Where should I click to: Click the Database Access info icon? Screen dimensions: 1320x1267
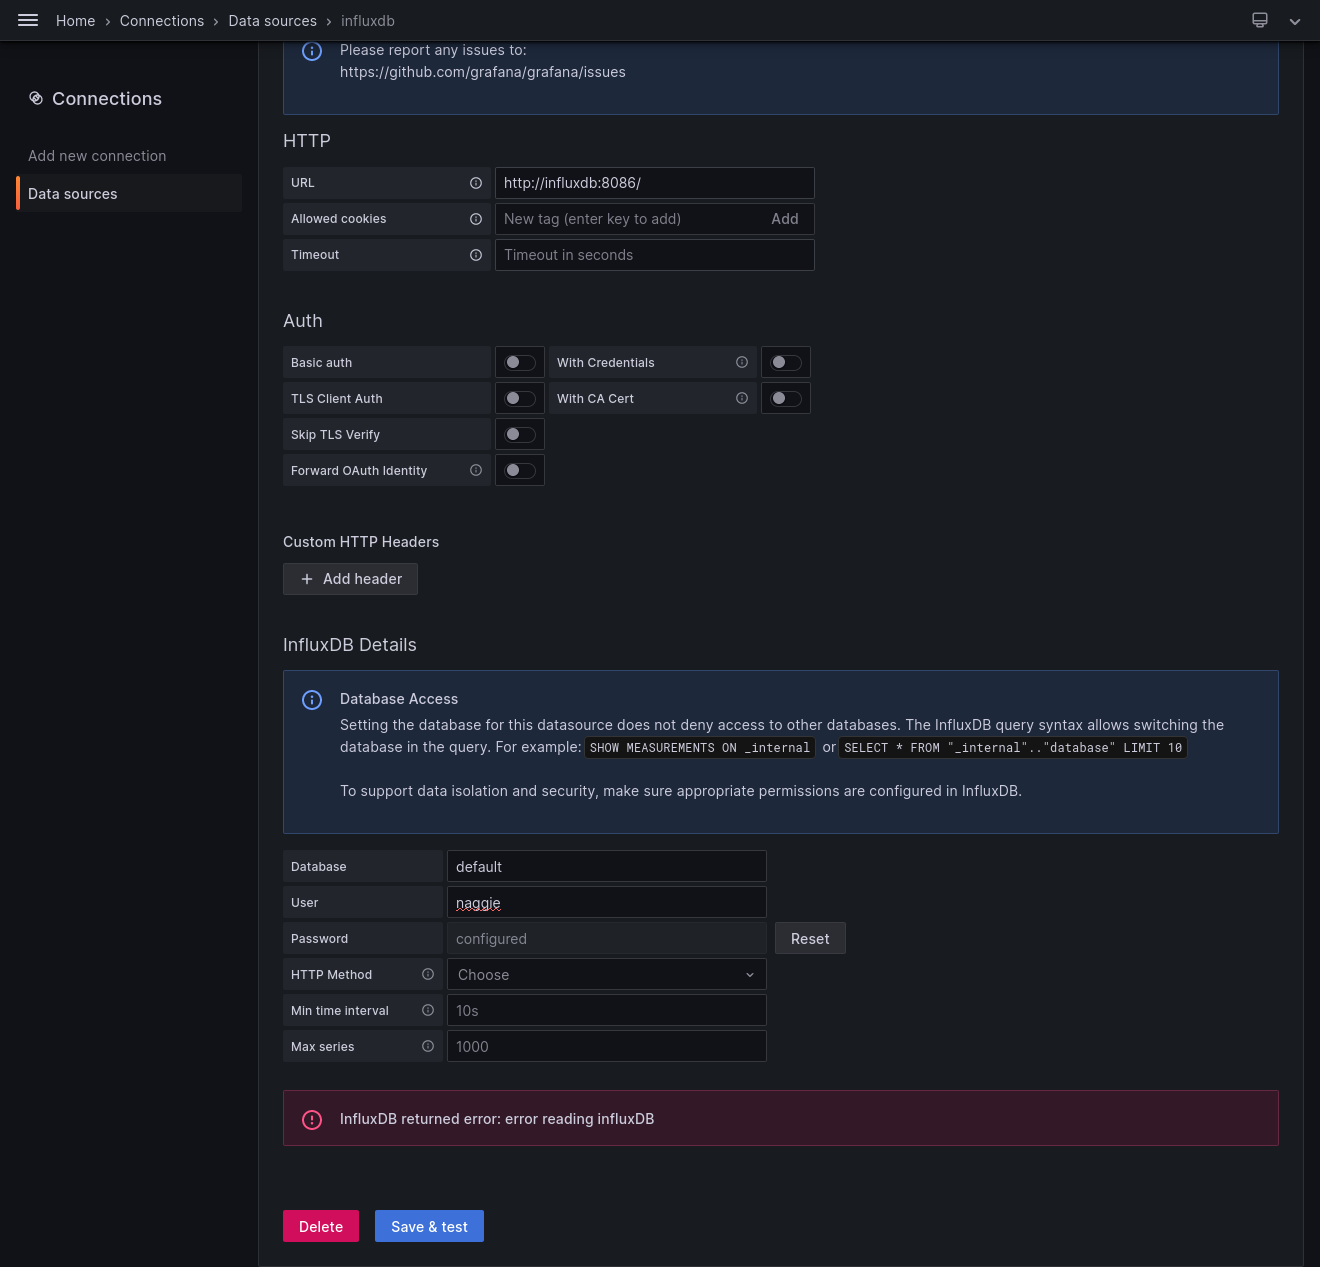312,700
